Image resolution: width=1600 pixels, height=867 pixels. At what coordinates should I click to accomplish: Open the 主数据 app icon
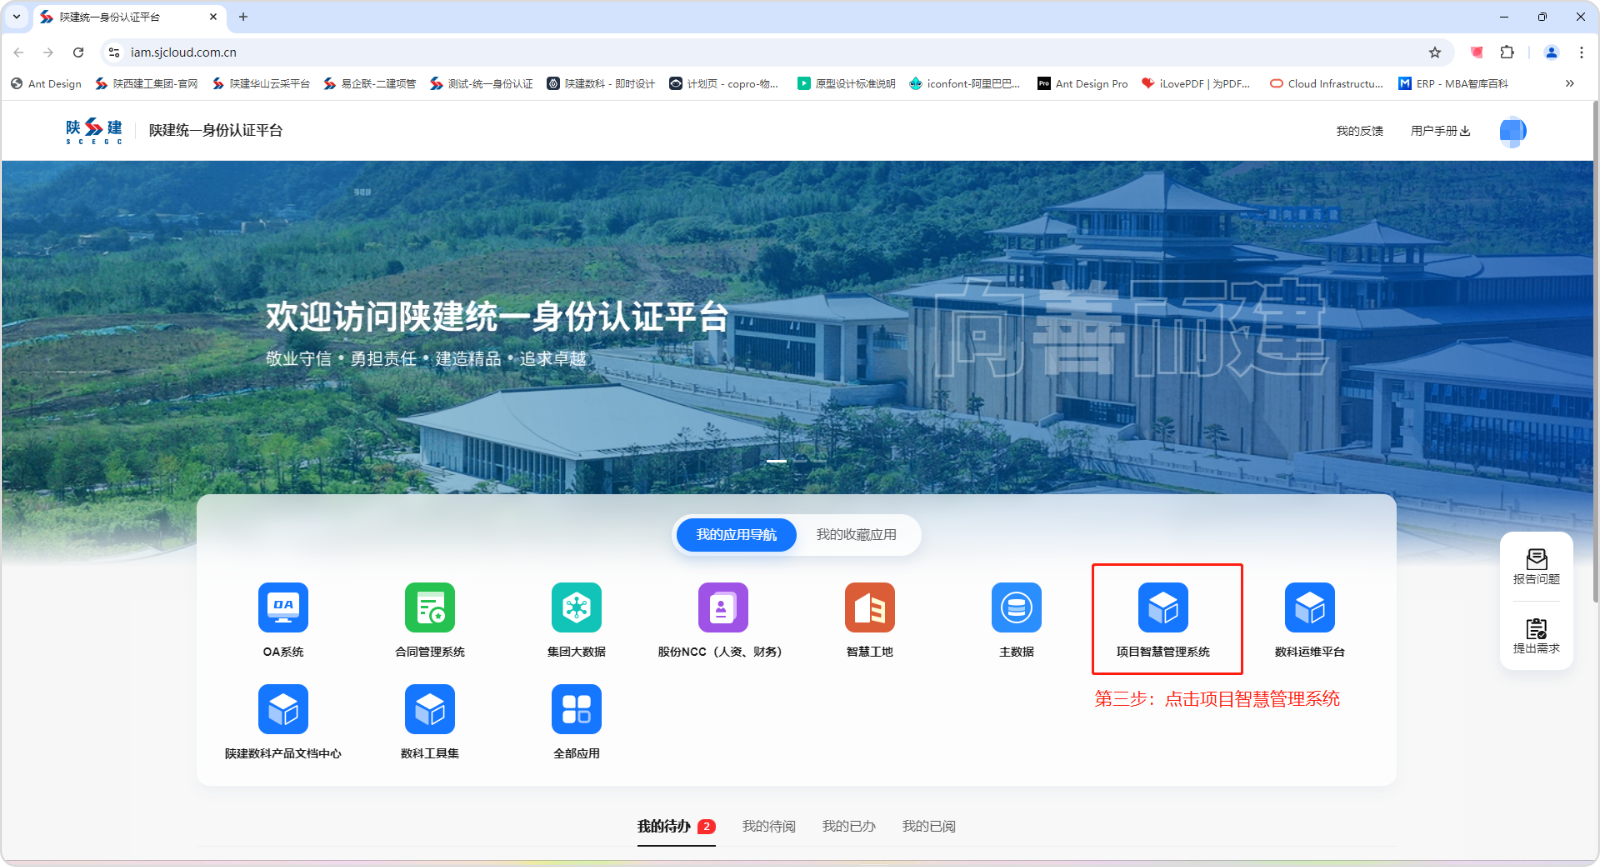tap(1016, 608)
